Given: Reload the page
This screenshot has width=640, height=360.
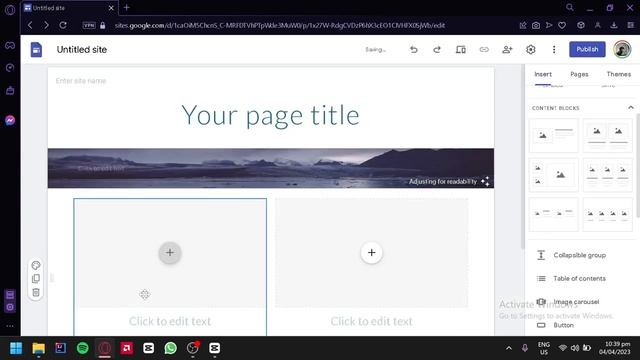Looking at the screenshot, I should tap(63, 25).
